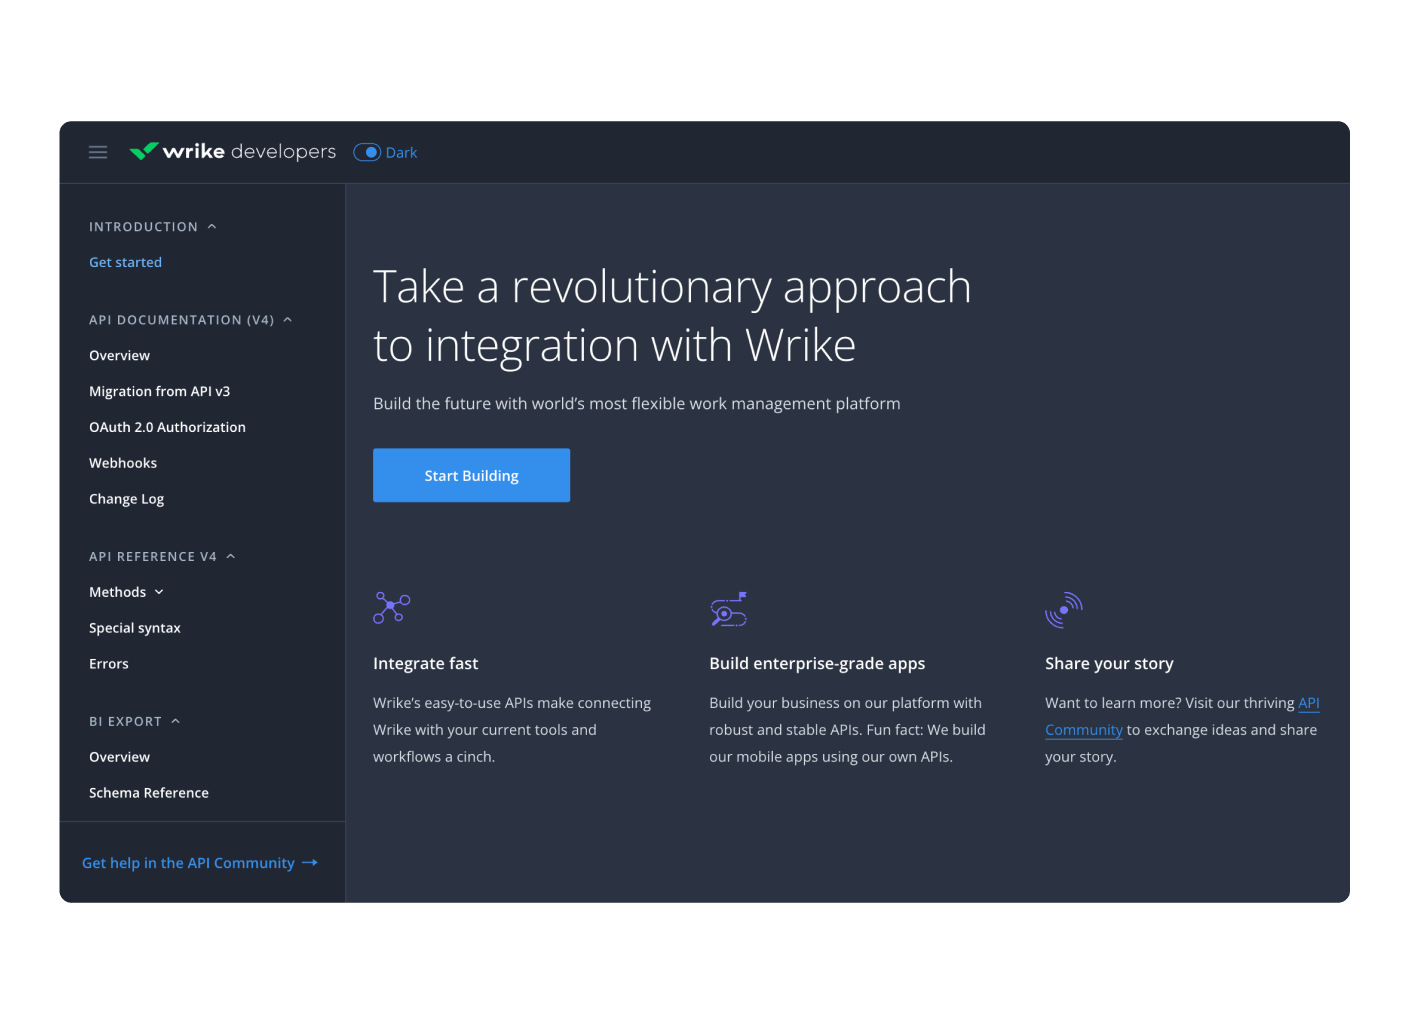
Task: Click the Wrike green checkmark logo
Action: (x=144, y=151)
